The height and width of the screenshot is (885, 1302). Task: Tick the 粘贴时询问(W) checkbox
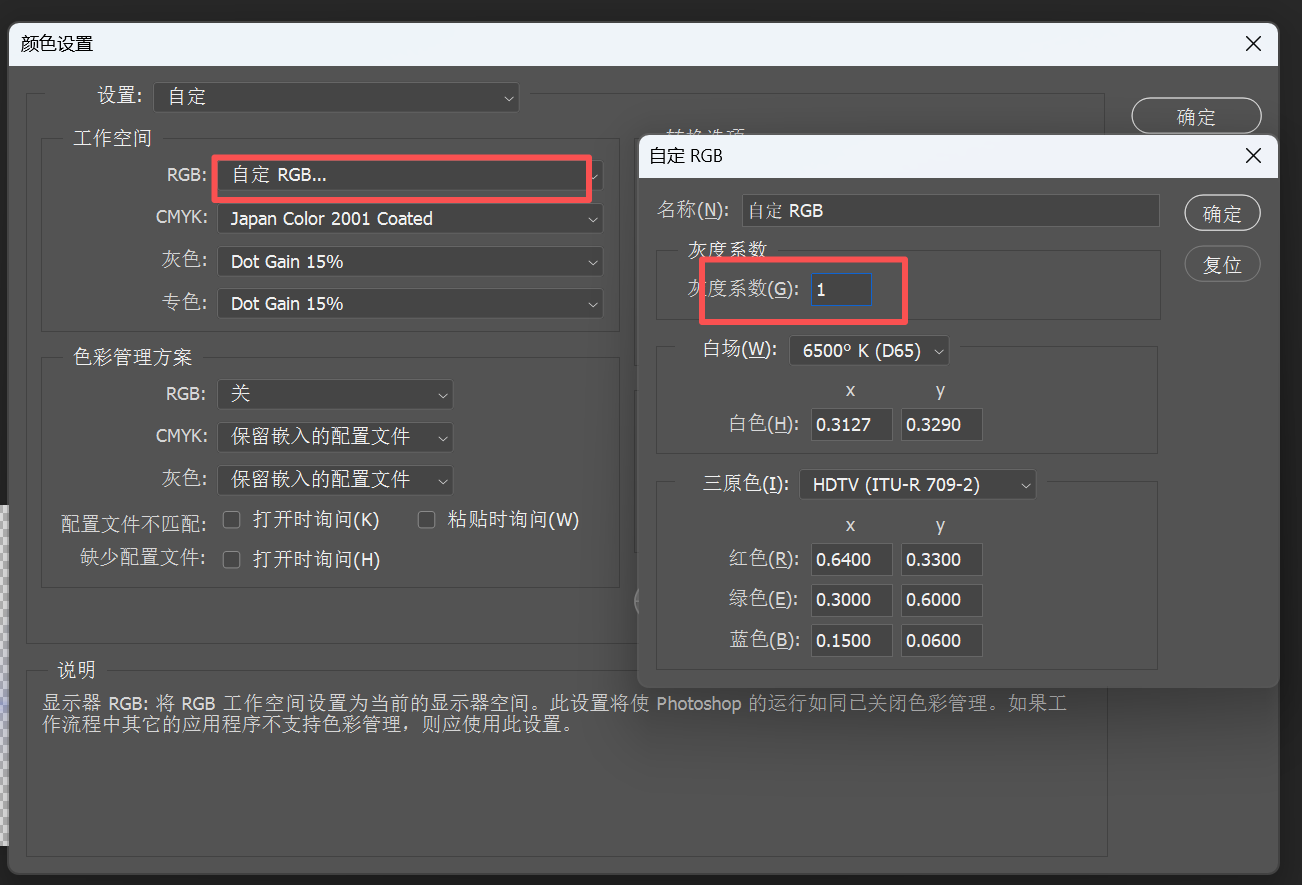tap(427, 520)
